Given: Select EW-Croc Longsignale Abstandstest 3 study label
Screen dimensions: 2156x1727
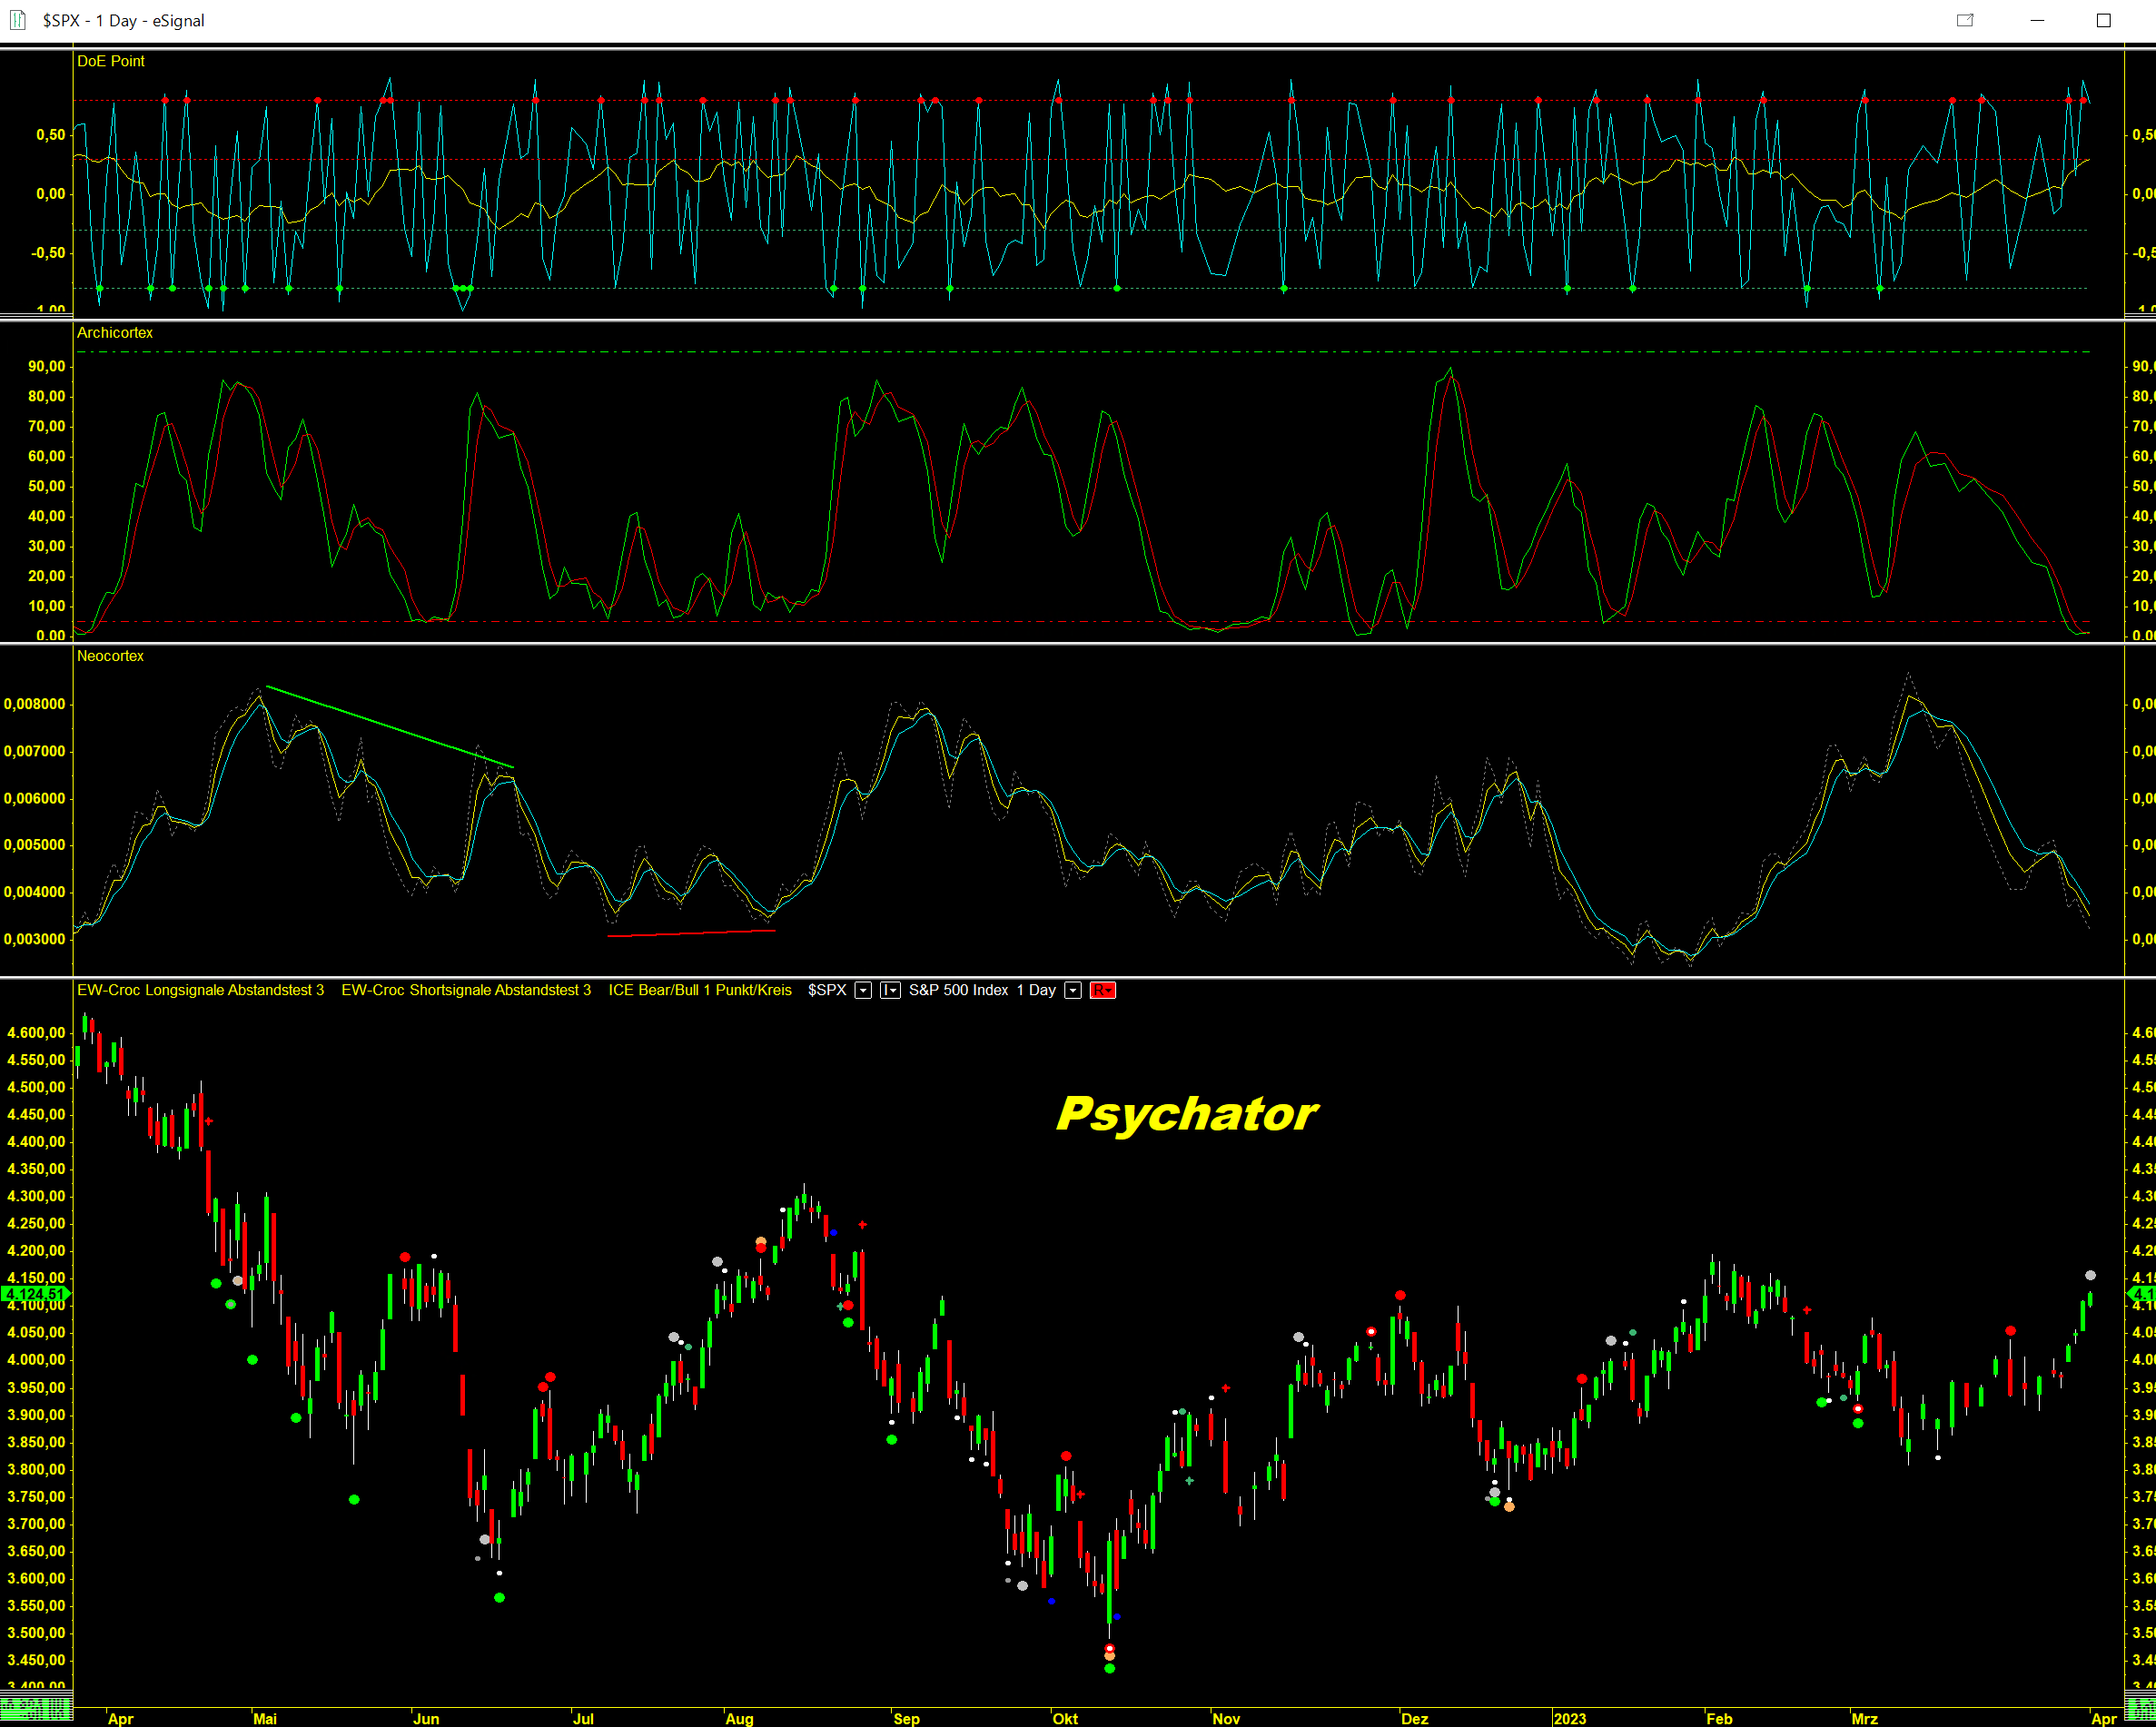Looking at the screenshot, I should click(x=200, y=990).
